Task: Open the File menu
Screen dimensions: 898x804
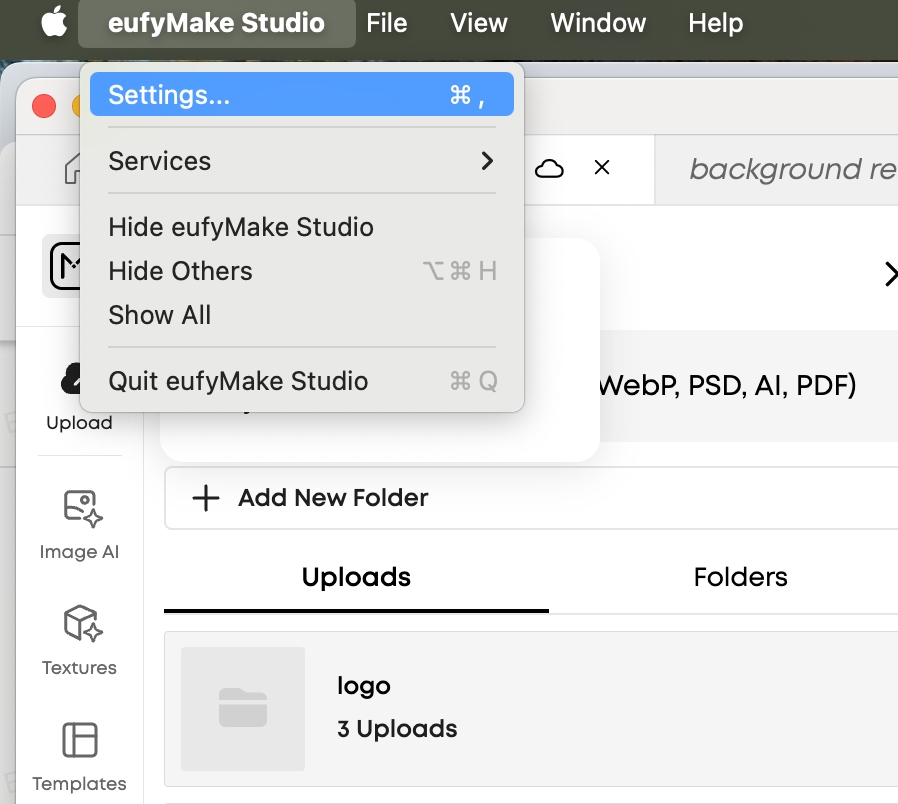Action: (387, 23)
